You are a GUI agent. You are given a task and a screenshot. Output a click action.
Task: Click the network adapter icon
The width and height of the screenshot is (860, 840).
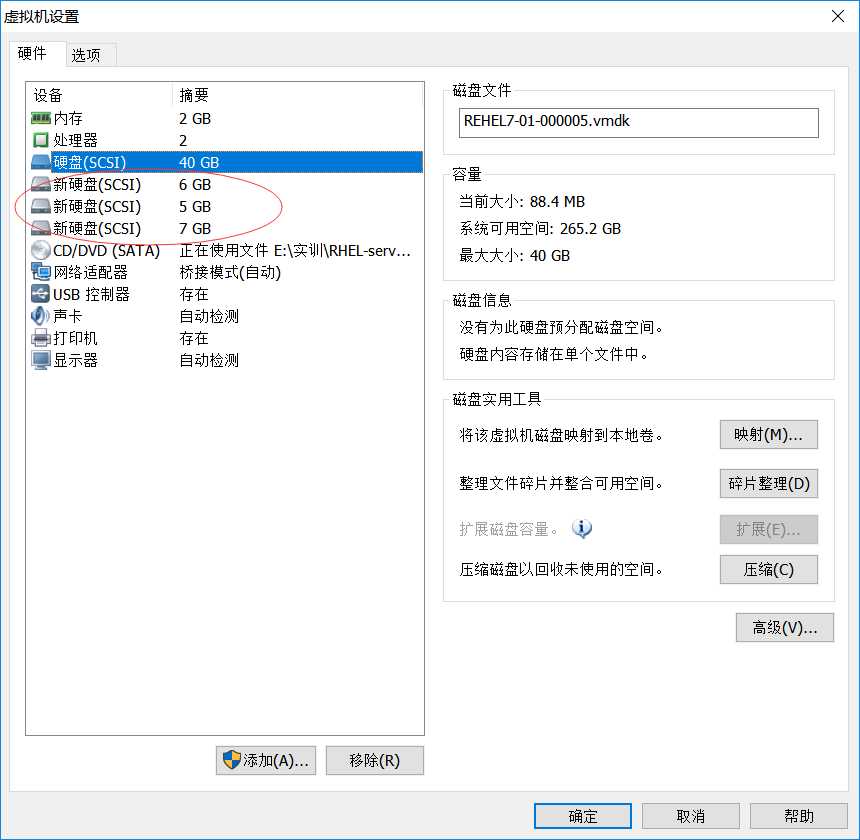point(41,272)
